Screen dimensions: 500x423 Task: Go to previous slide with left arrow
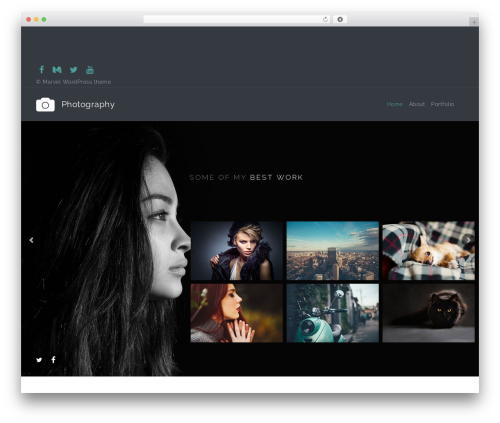pos(31,240)
